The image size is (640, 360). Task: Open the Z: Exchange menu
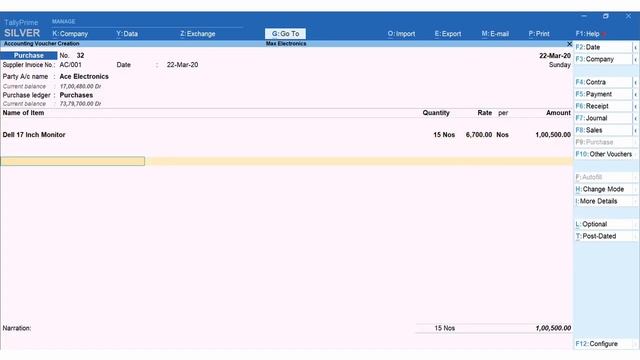(198, 34)
